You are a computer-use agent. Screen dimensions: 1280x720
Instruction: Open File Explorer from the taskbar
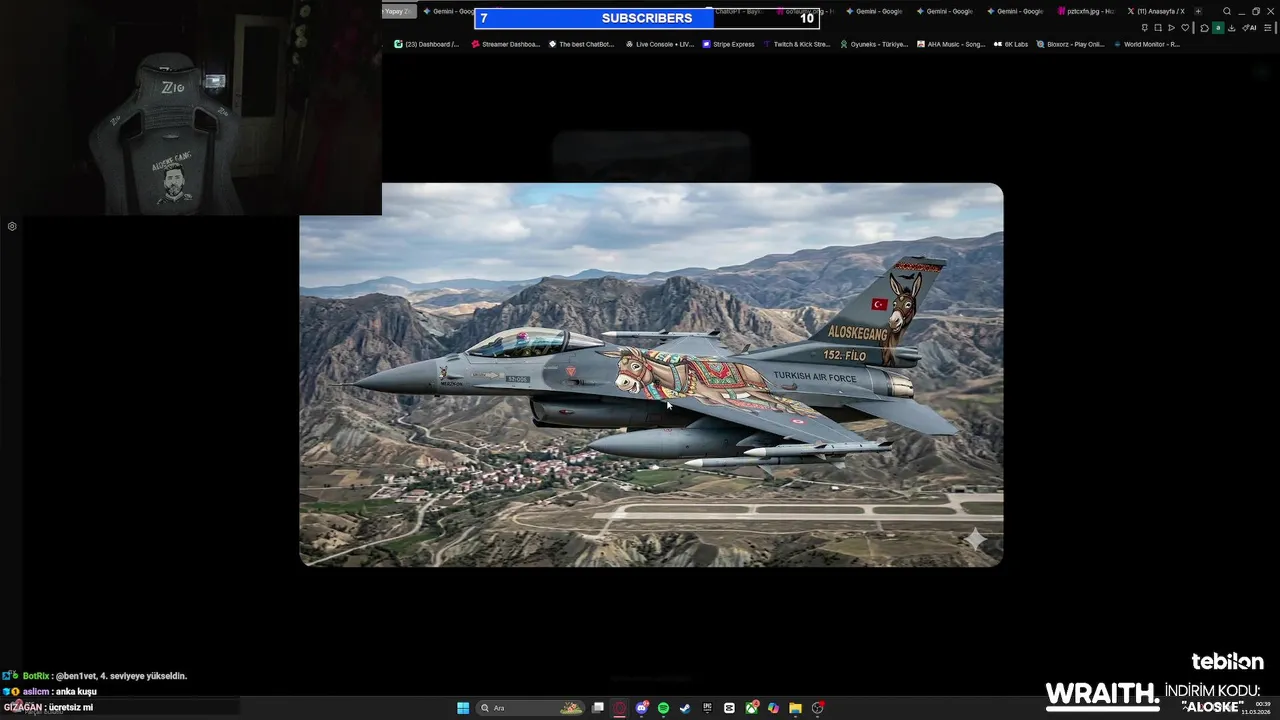[x=795, y=708]
